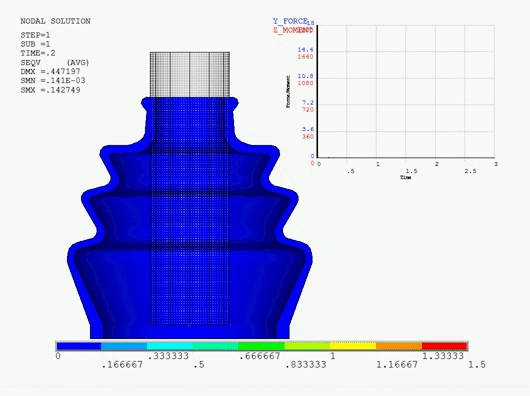Click the dark blue legend band

click(x=79, y=346)
